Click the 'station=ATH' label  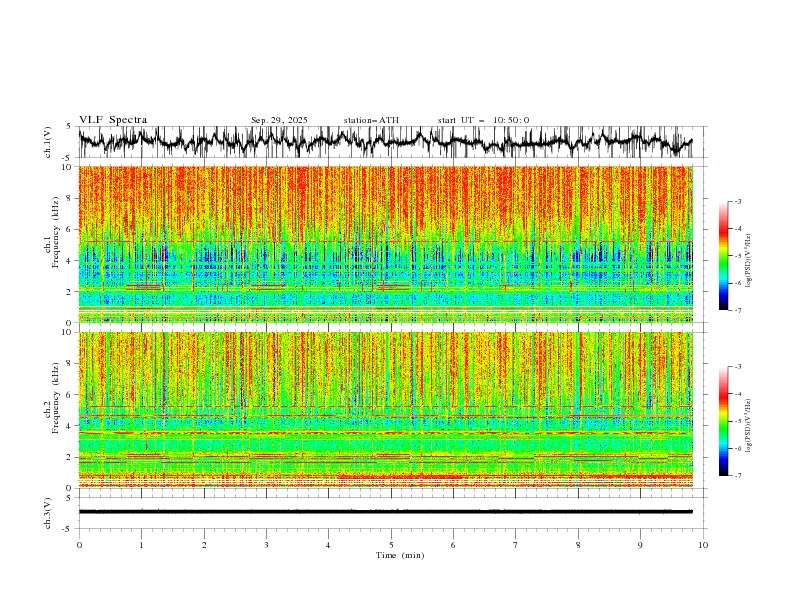[371, 120]
